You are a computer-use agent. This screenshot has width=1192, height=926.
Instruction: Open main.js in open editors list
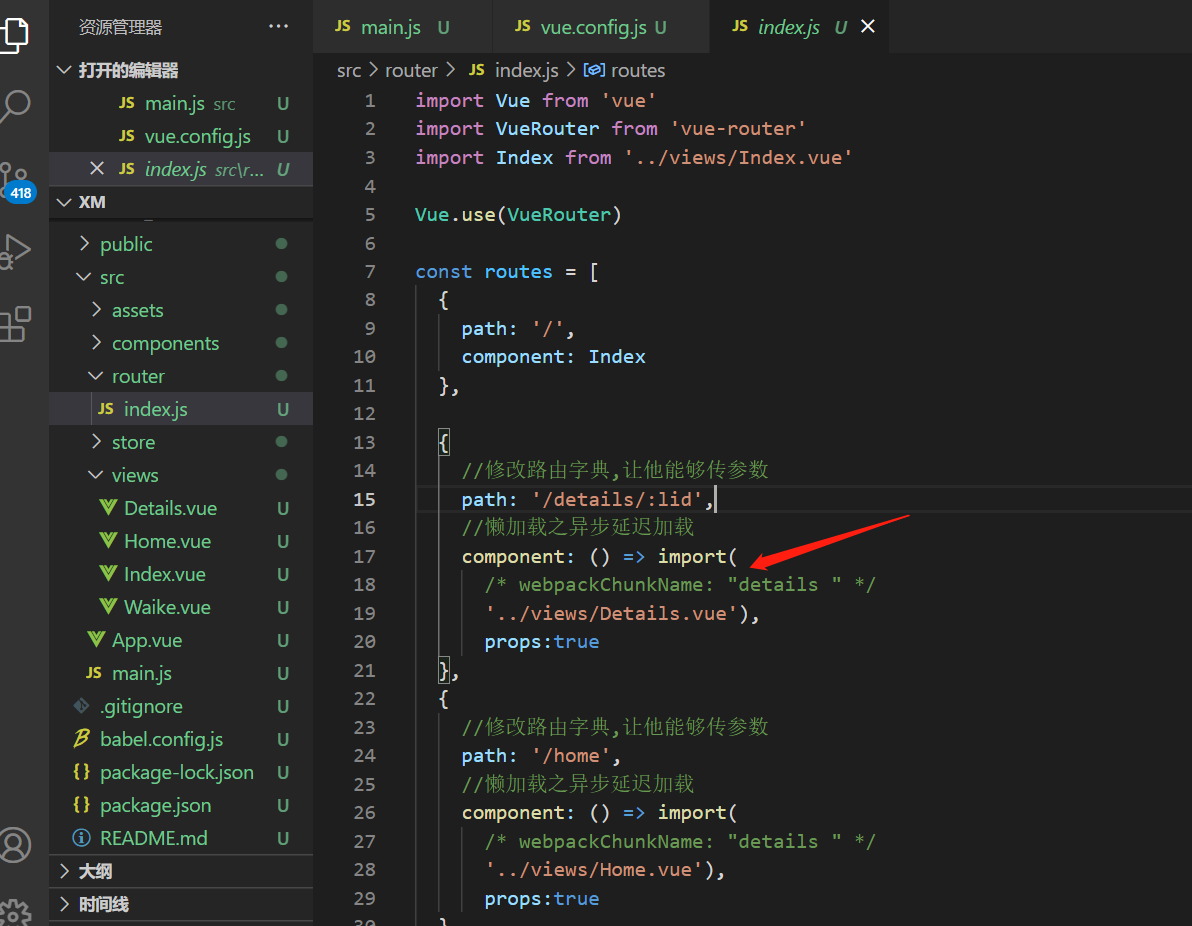tap(180, 103)
